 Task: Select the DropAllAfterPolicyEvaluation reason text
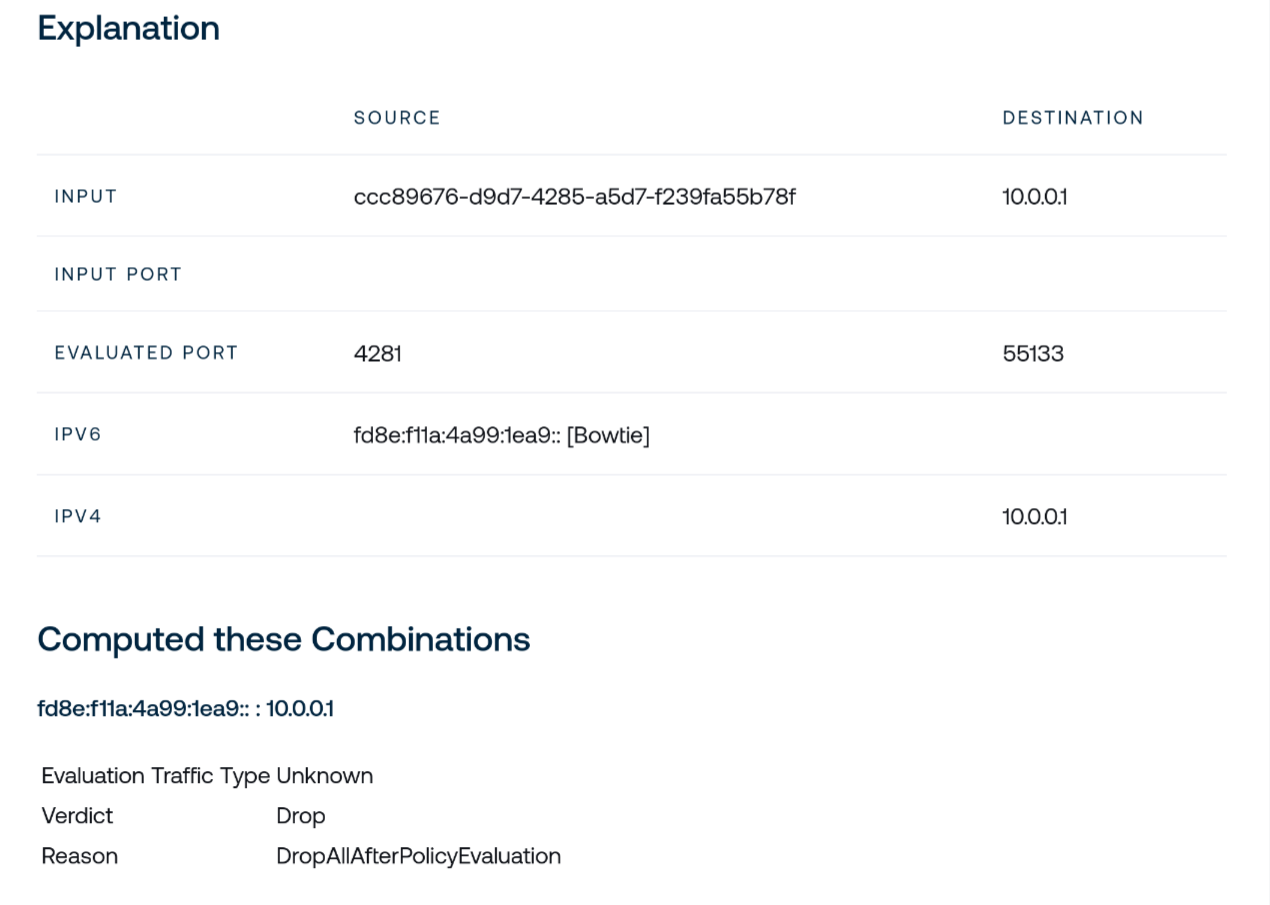click(x=418, y=856)
